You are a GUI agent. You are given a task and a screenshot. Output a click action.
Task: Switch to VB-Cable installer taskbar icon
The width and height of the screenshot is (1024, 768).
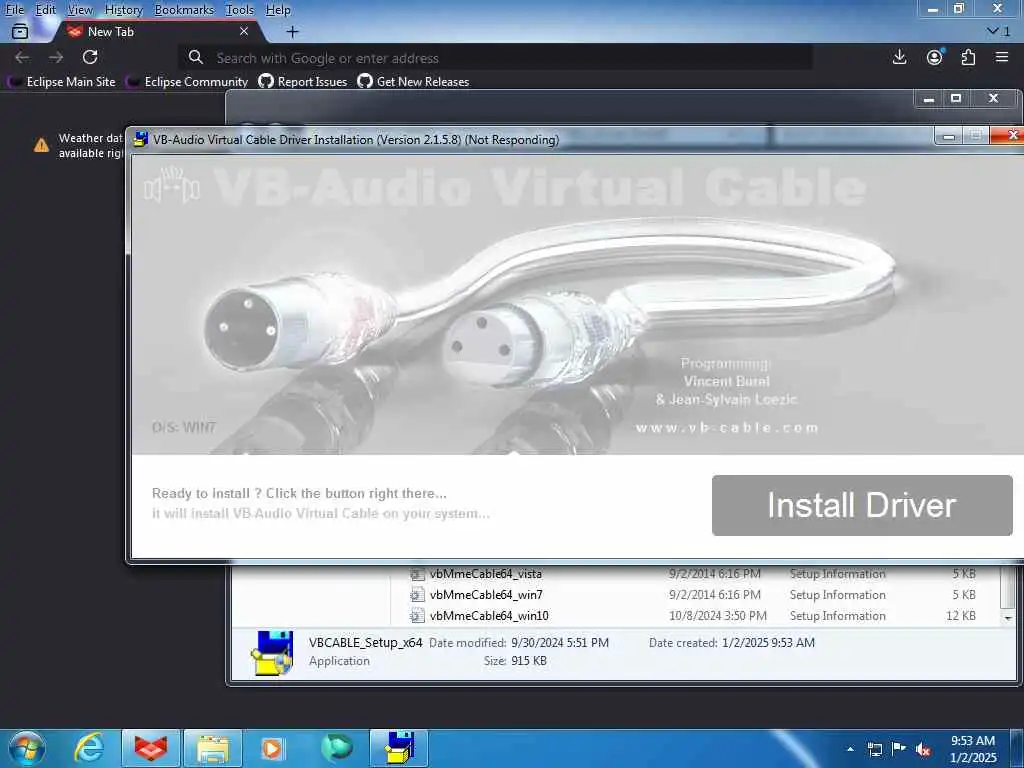tap(399, 748)
